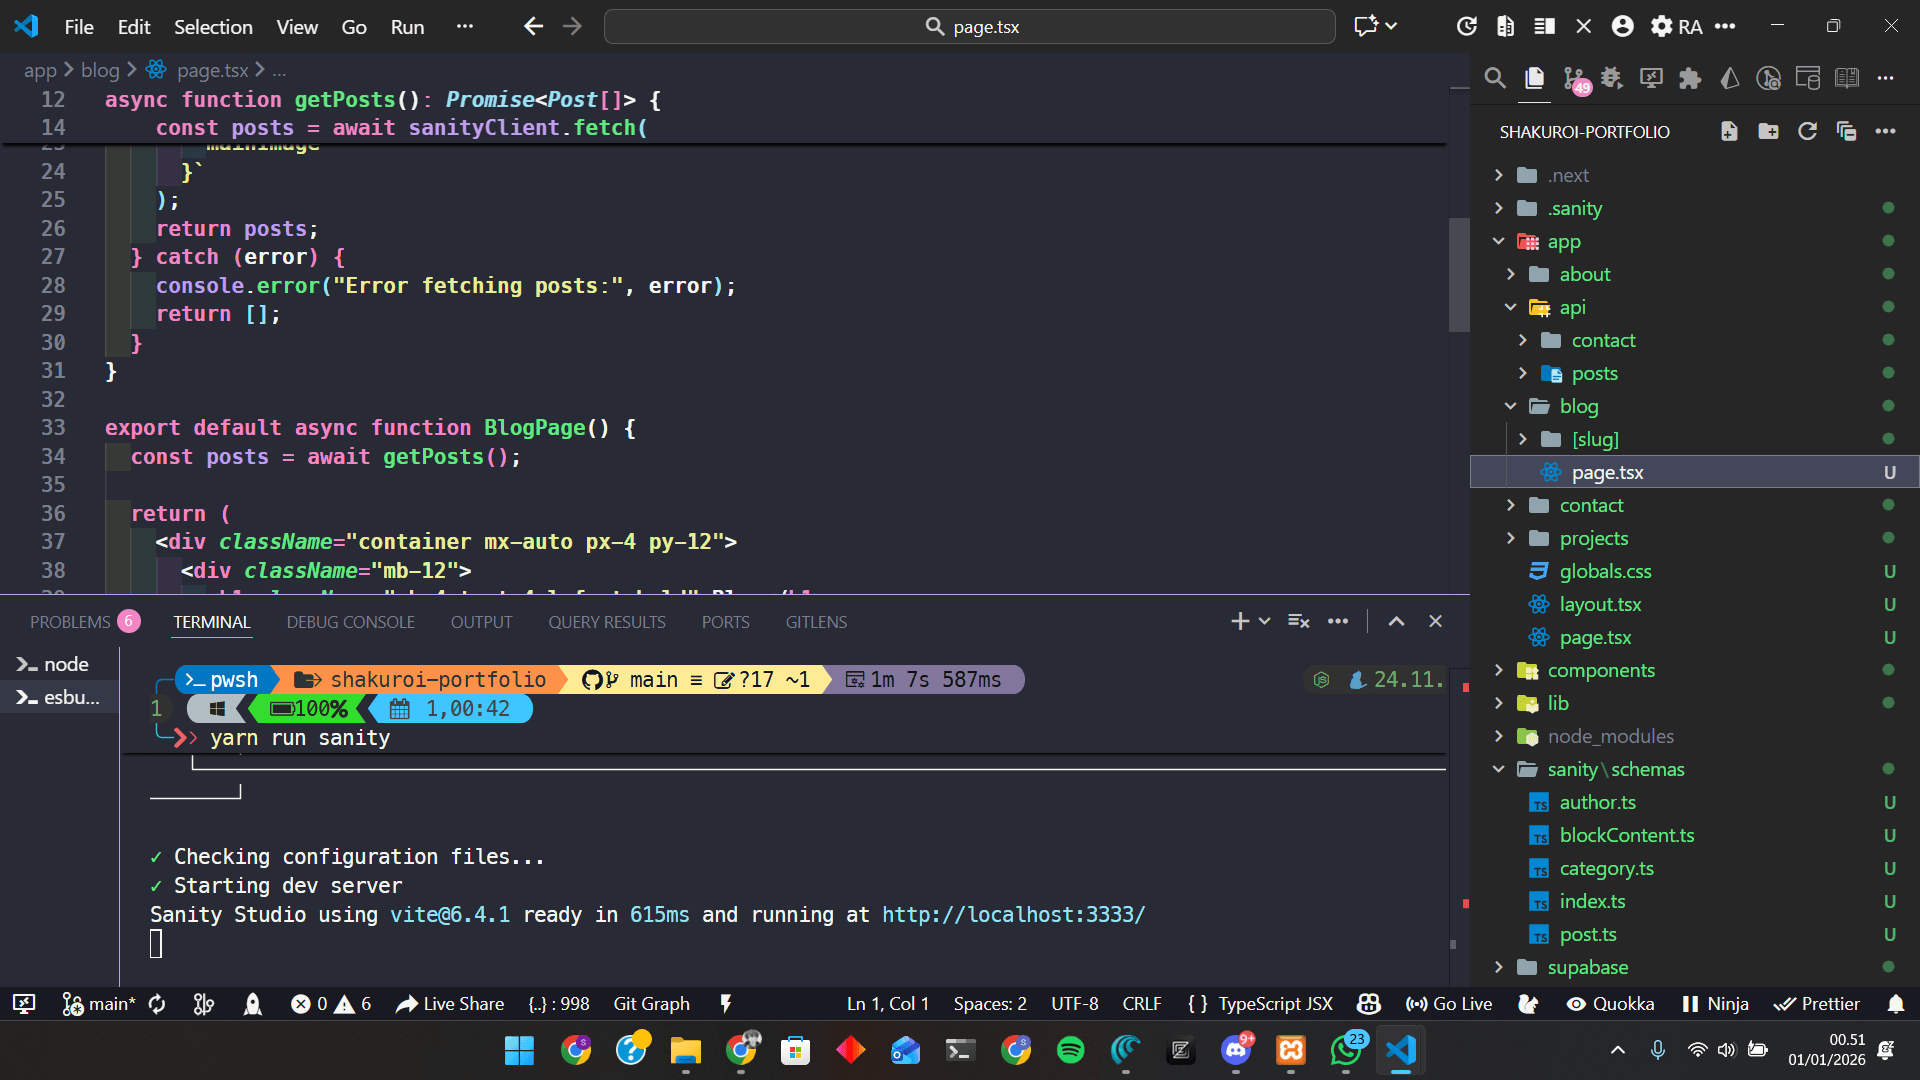Viewport: 1920px width, 1080px height.
Task: Switch to the Debug Console tab
Action: coord(350,622)
